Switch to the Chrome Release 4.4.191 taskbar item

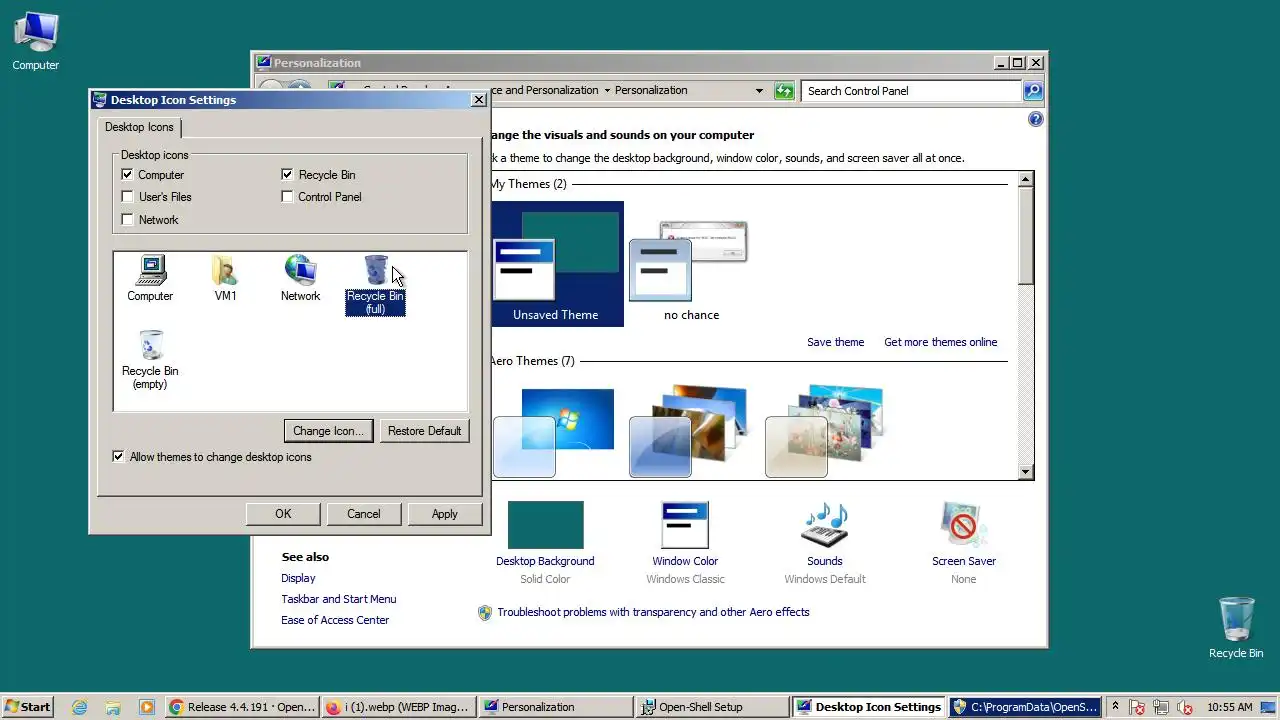[242, 707]
